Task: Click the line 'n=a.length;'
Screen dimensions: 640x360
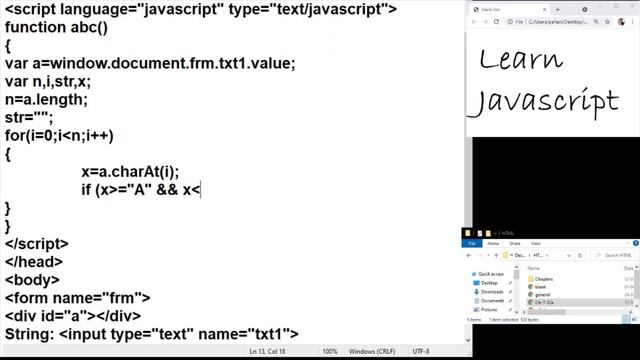Action: [46, 99]
